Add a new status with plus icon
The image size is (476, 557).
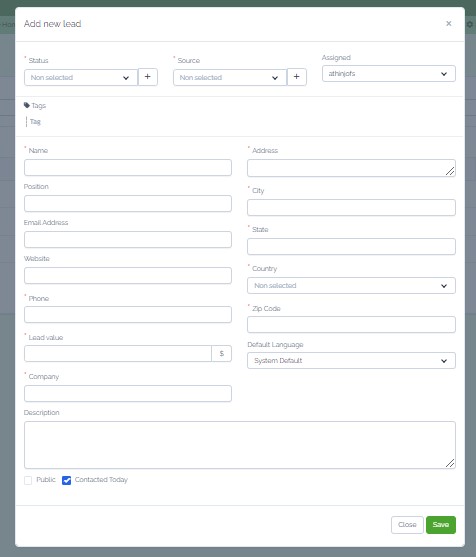pyautogui.click(x=147, y=77)
